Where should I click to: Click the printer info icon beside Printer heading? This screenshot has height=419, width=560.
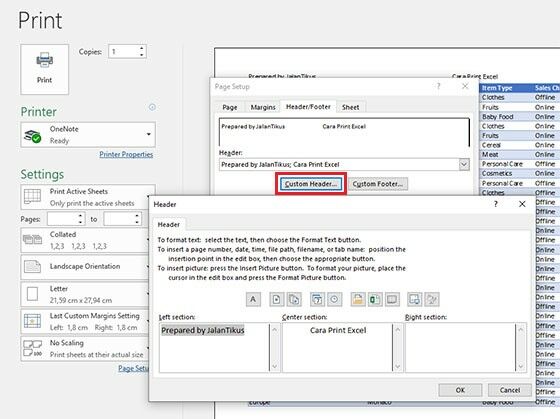click(x=152, y=107)
